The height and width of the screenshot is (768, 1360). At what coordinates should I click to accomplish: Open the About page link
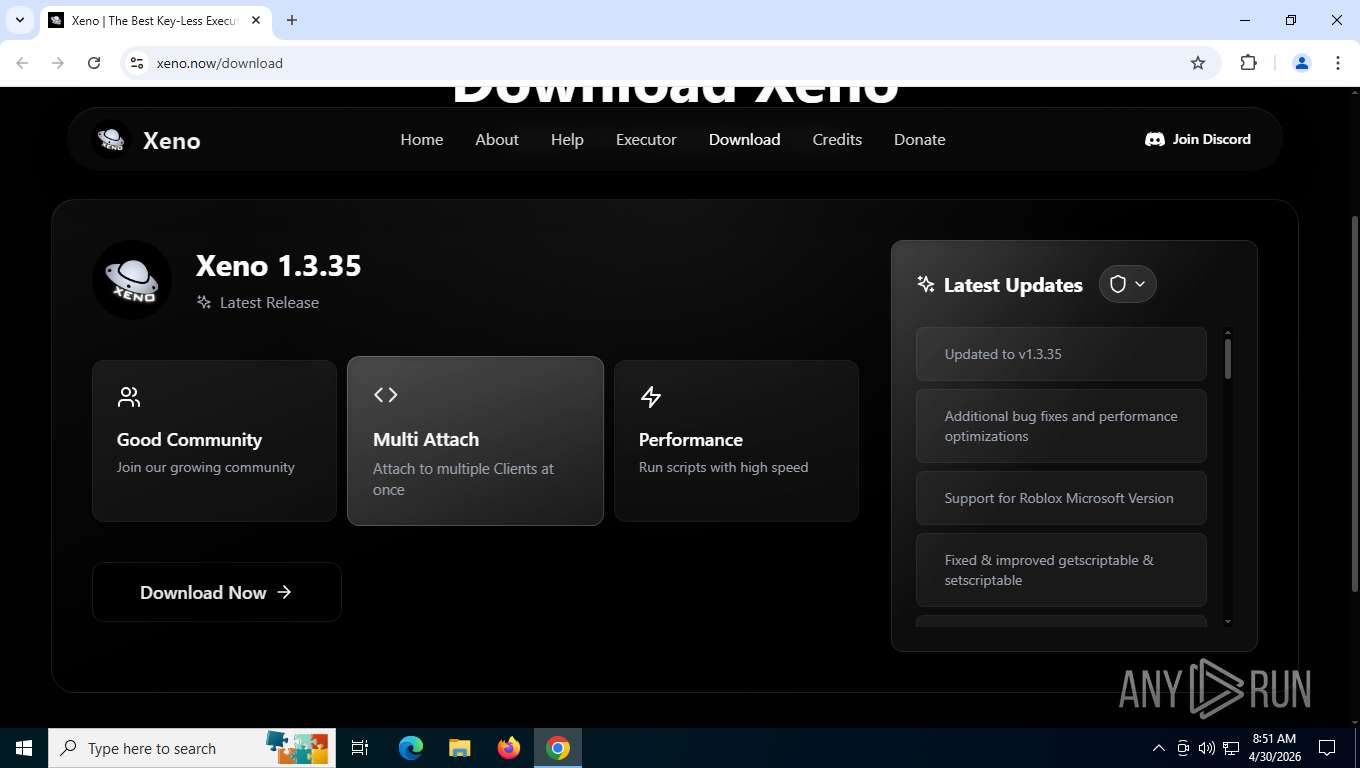pyautogui.click(x=497, y=140)
